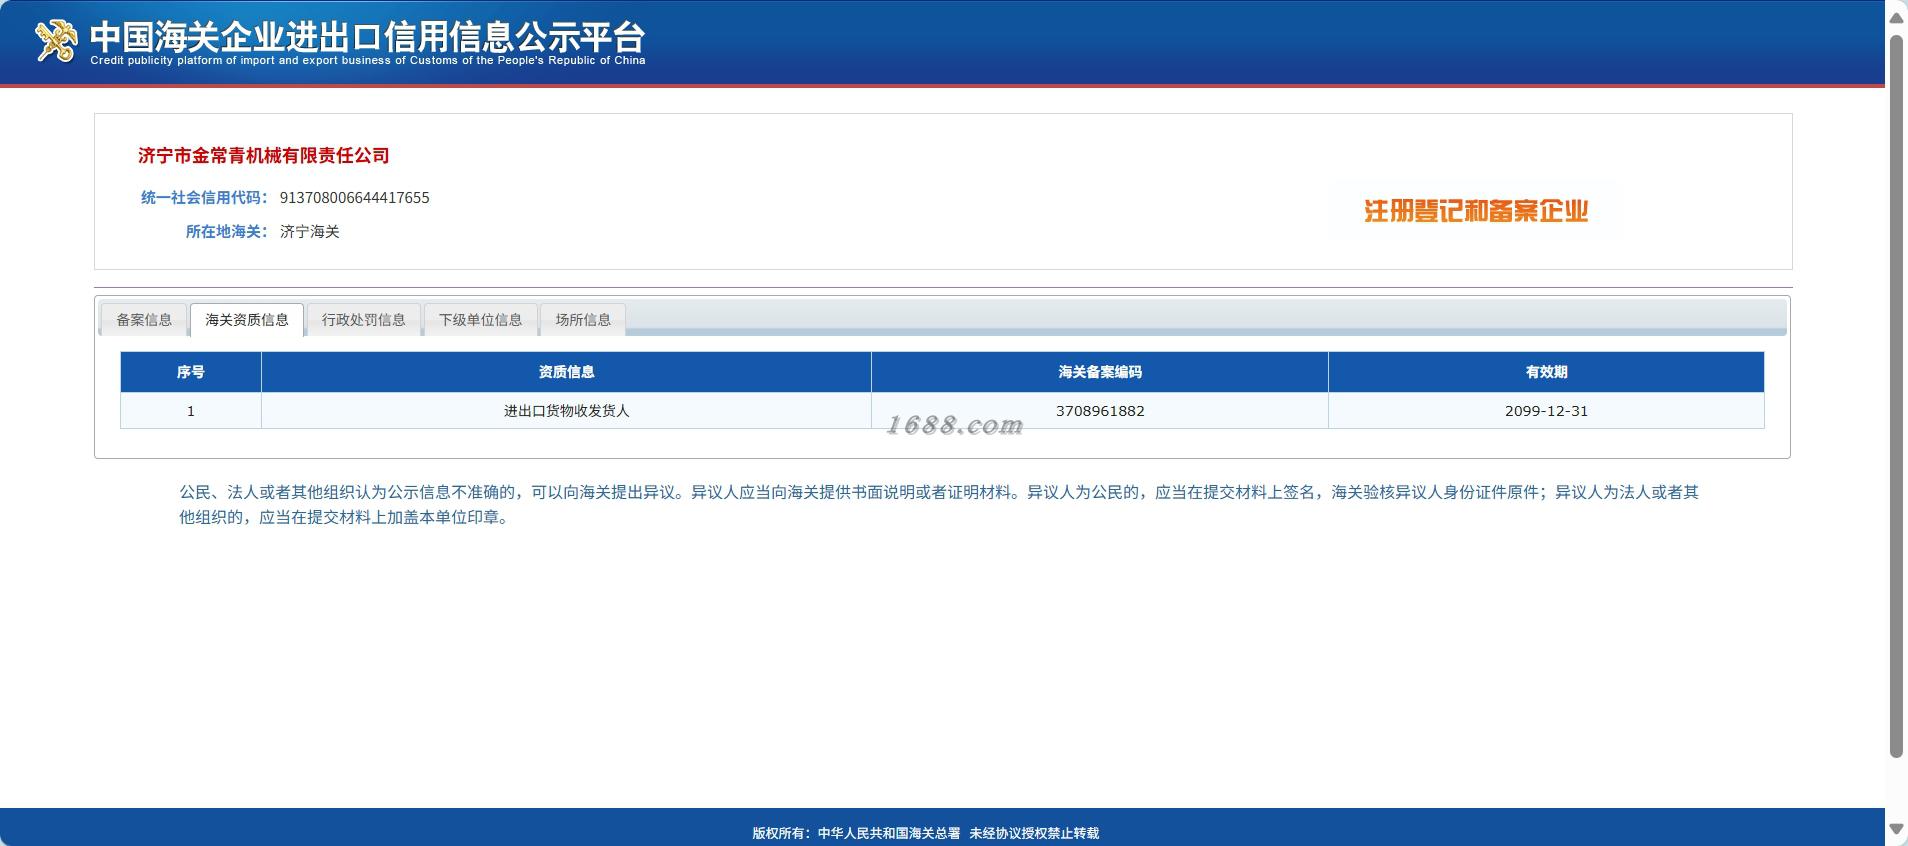Open the 备案信息 tab
This screenshot has height=846, width=1908.
144,320
